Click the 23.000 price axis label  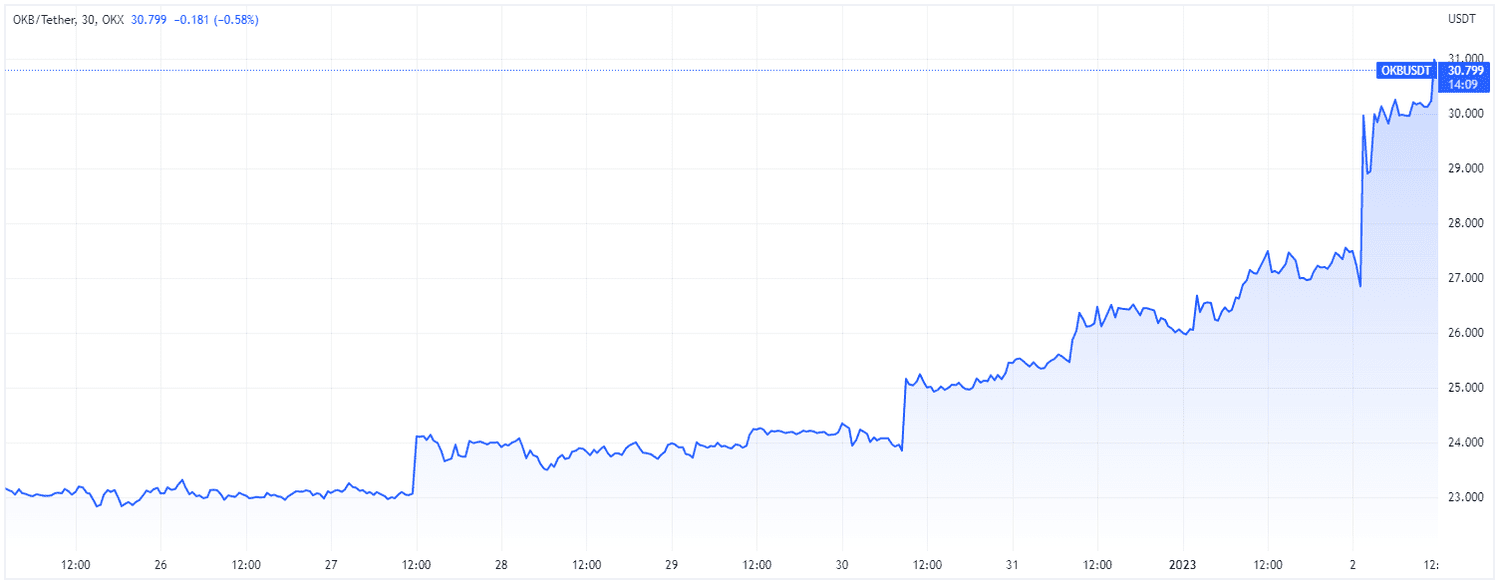point(1465,497)
